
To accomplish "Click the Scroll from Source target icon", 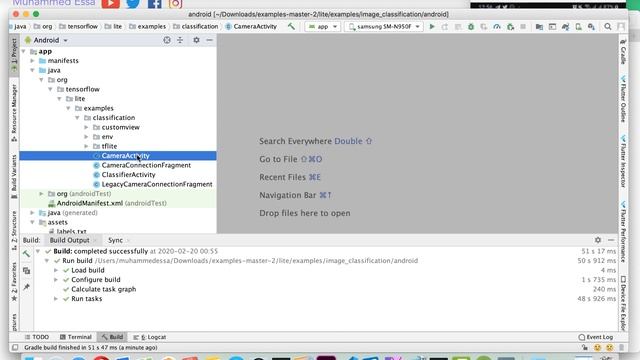I will [167, 40].
